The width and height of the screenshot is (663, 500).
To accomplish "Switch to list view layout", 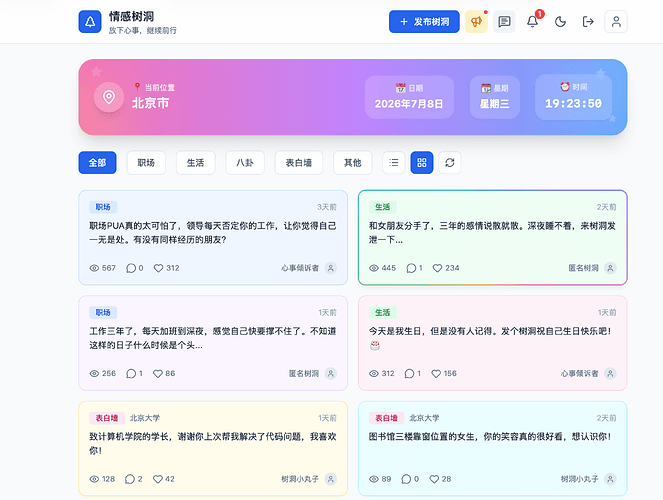I will click(394, 163).
